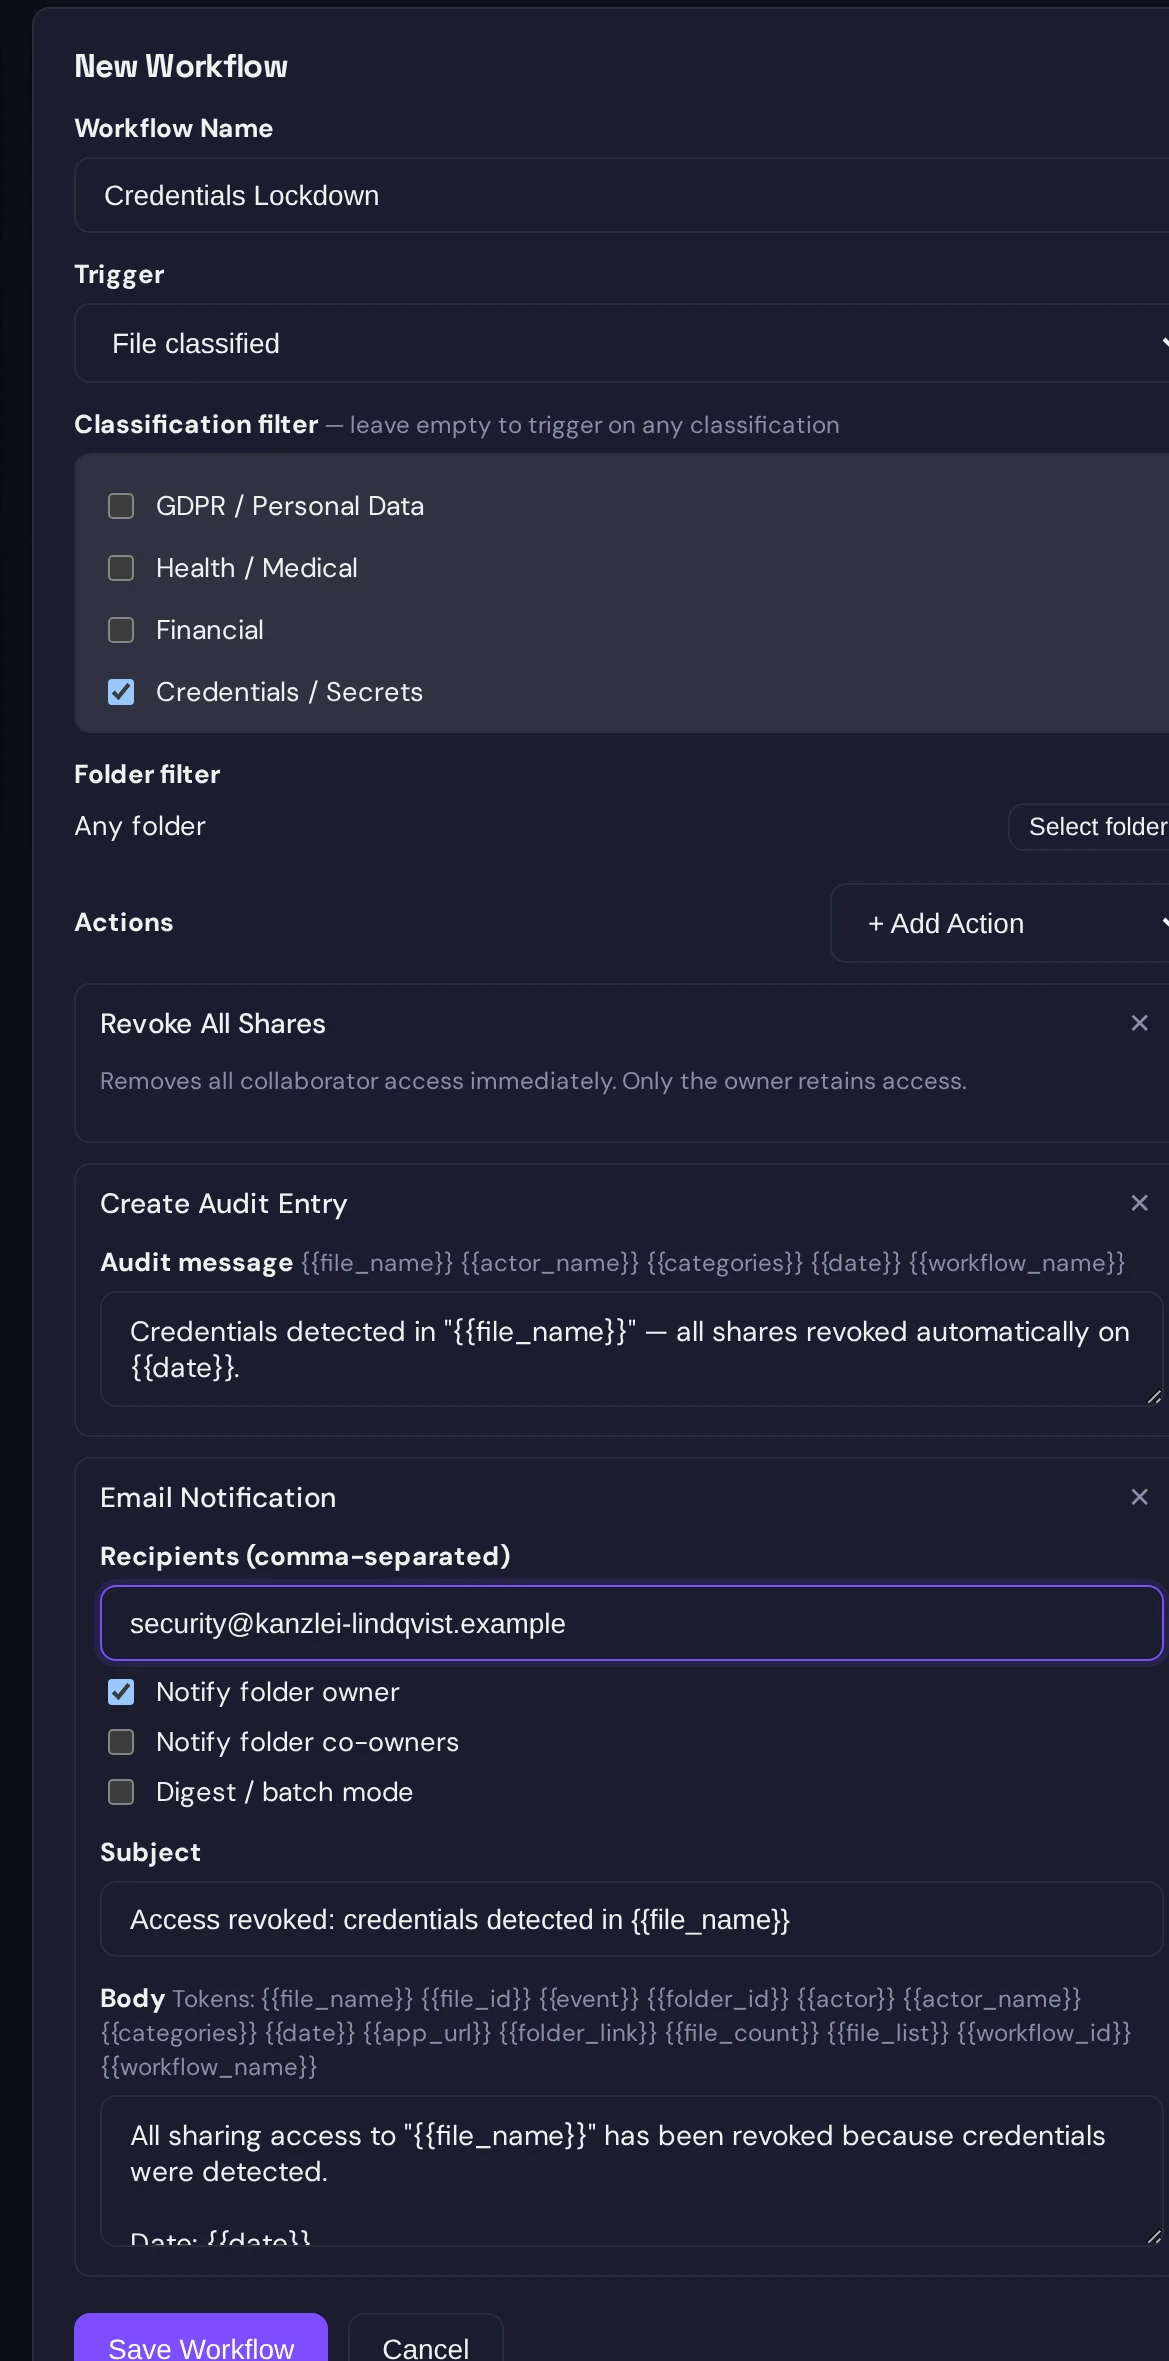Enable Notify folder co-owners

coord(121,1742)
